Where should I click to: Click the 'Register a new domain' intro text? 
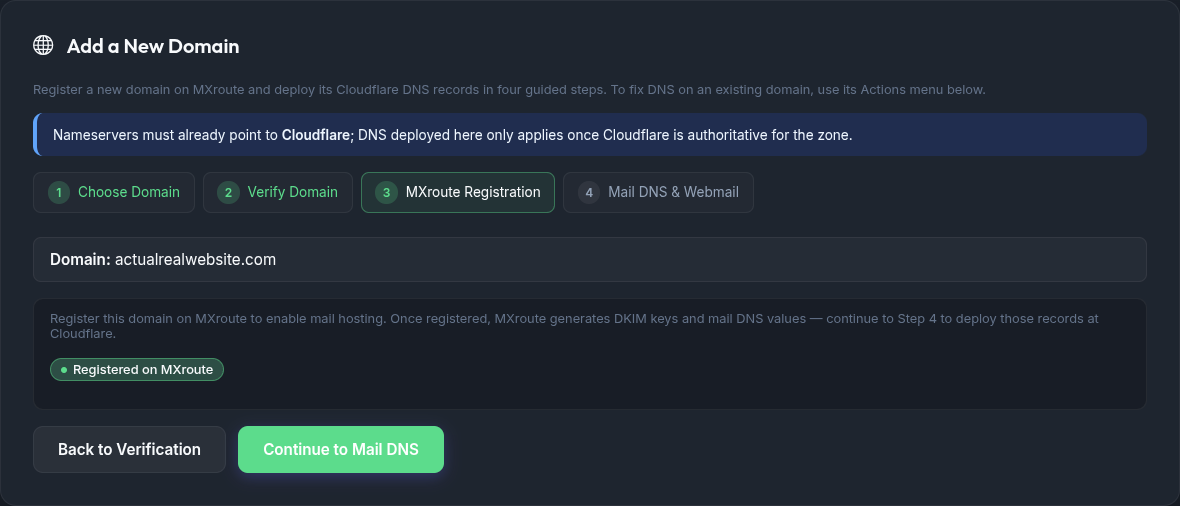(x=509, y=90)
